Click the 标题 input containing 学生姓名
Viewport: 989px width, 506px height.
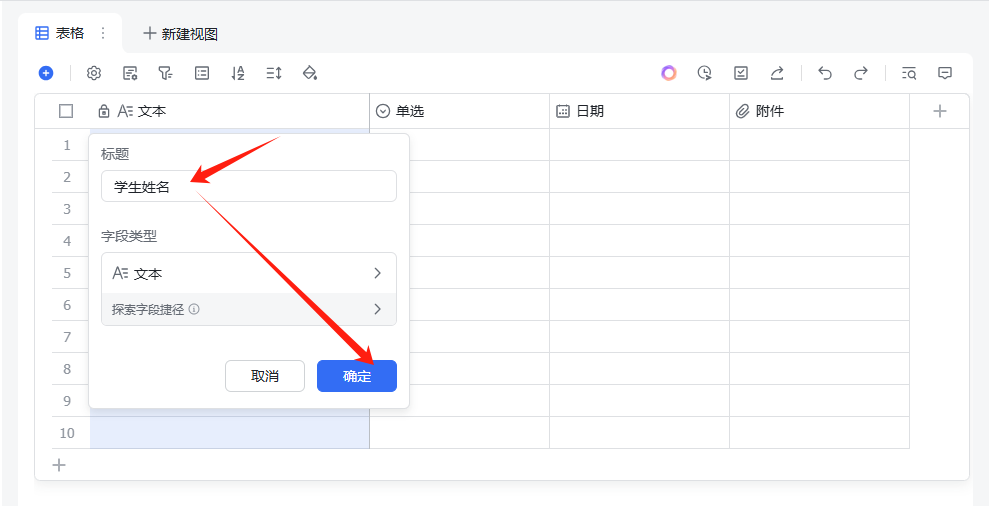(249, 186)
